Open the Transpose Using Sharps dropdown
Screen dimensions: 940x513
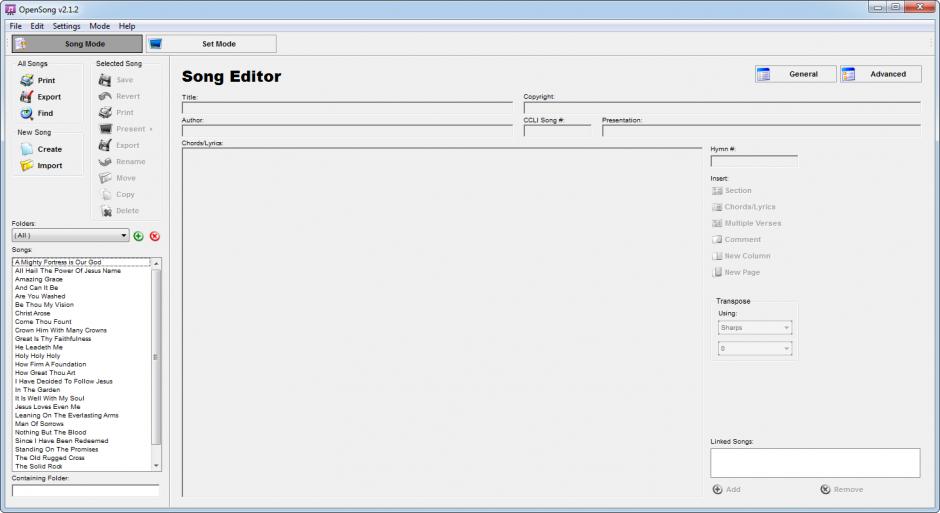[755, 328]
